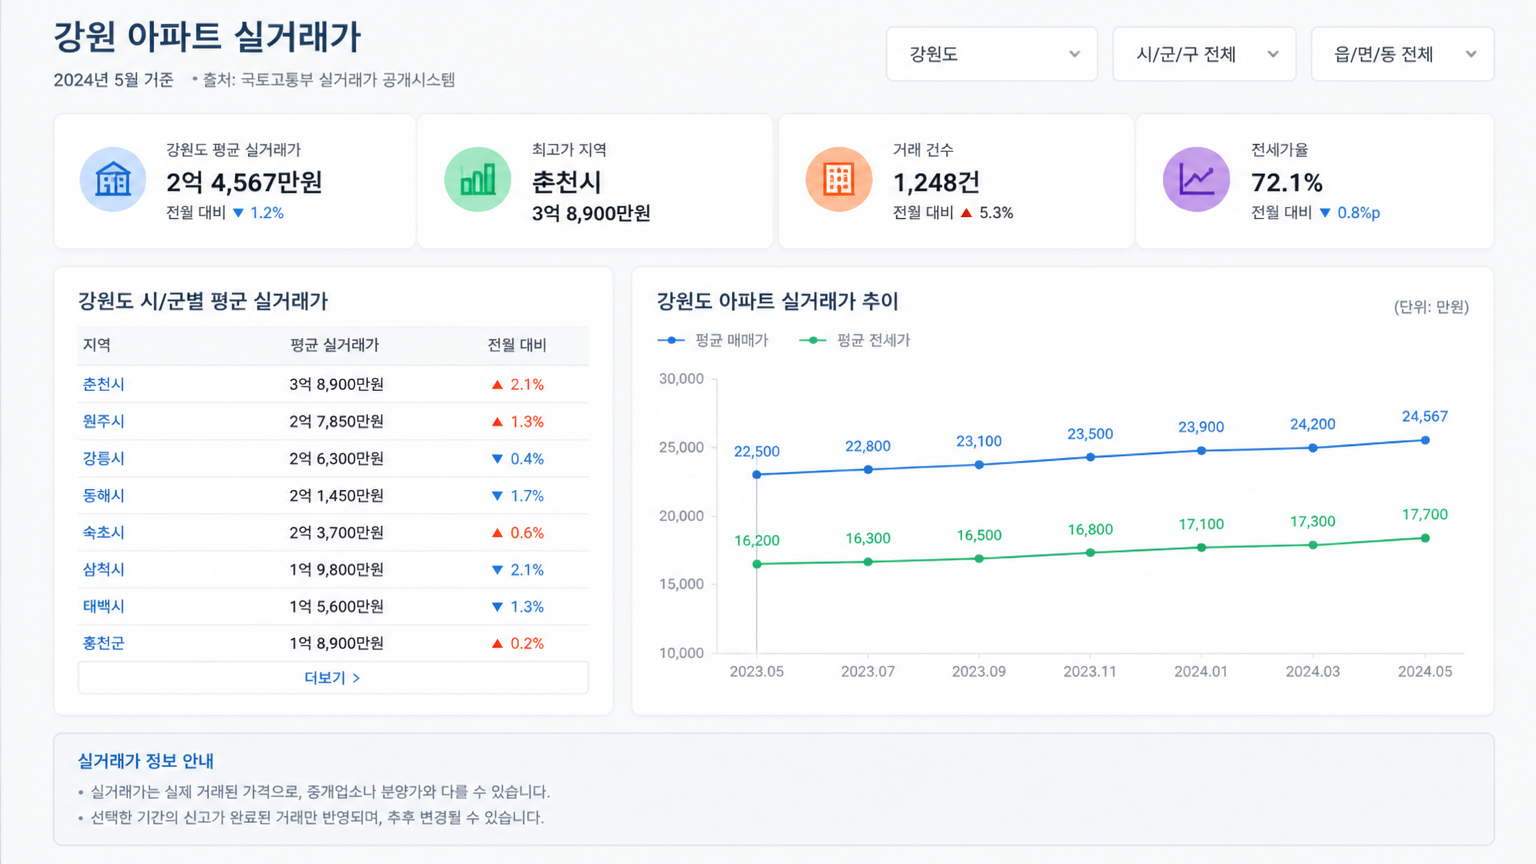Open the 태백시 region link
1536x864 pixels.
(103, 606)
